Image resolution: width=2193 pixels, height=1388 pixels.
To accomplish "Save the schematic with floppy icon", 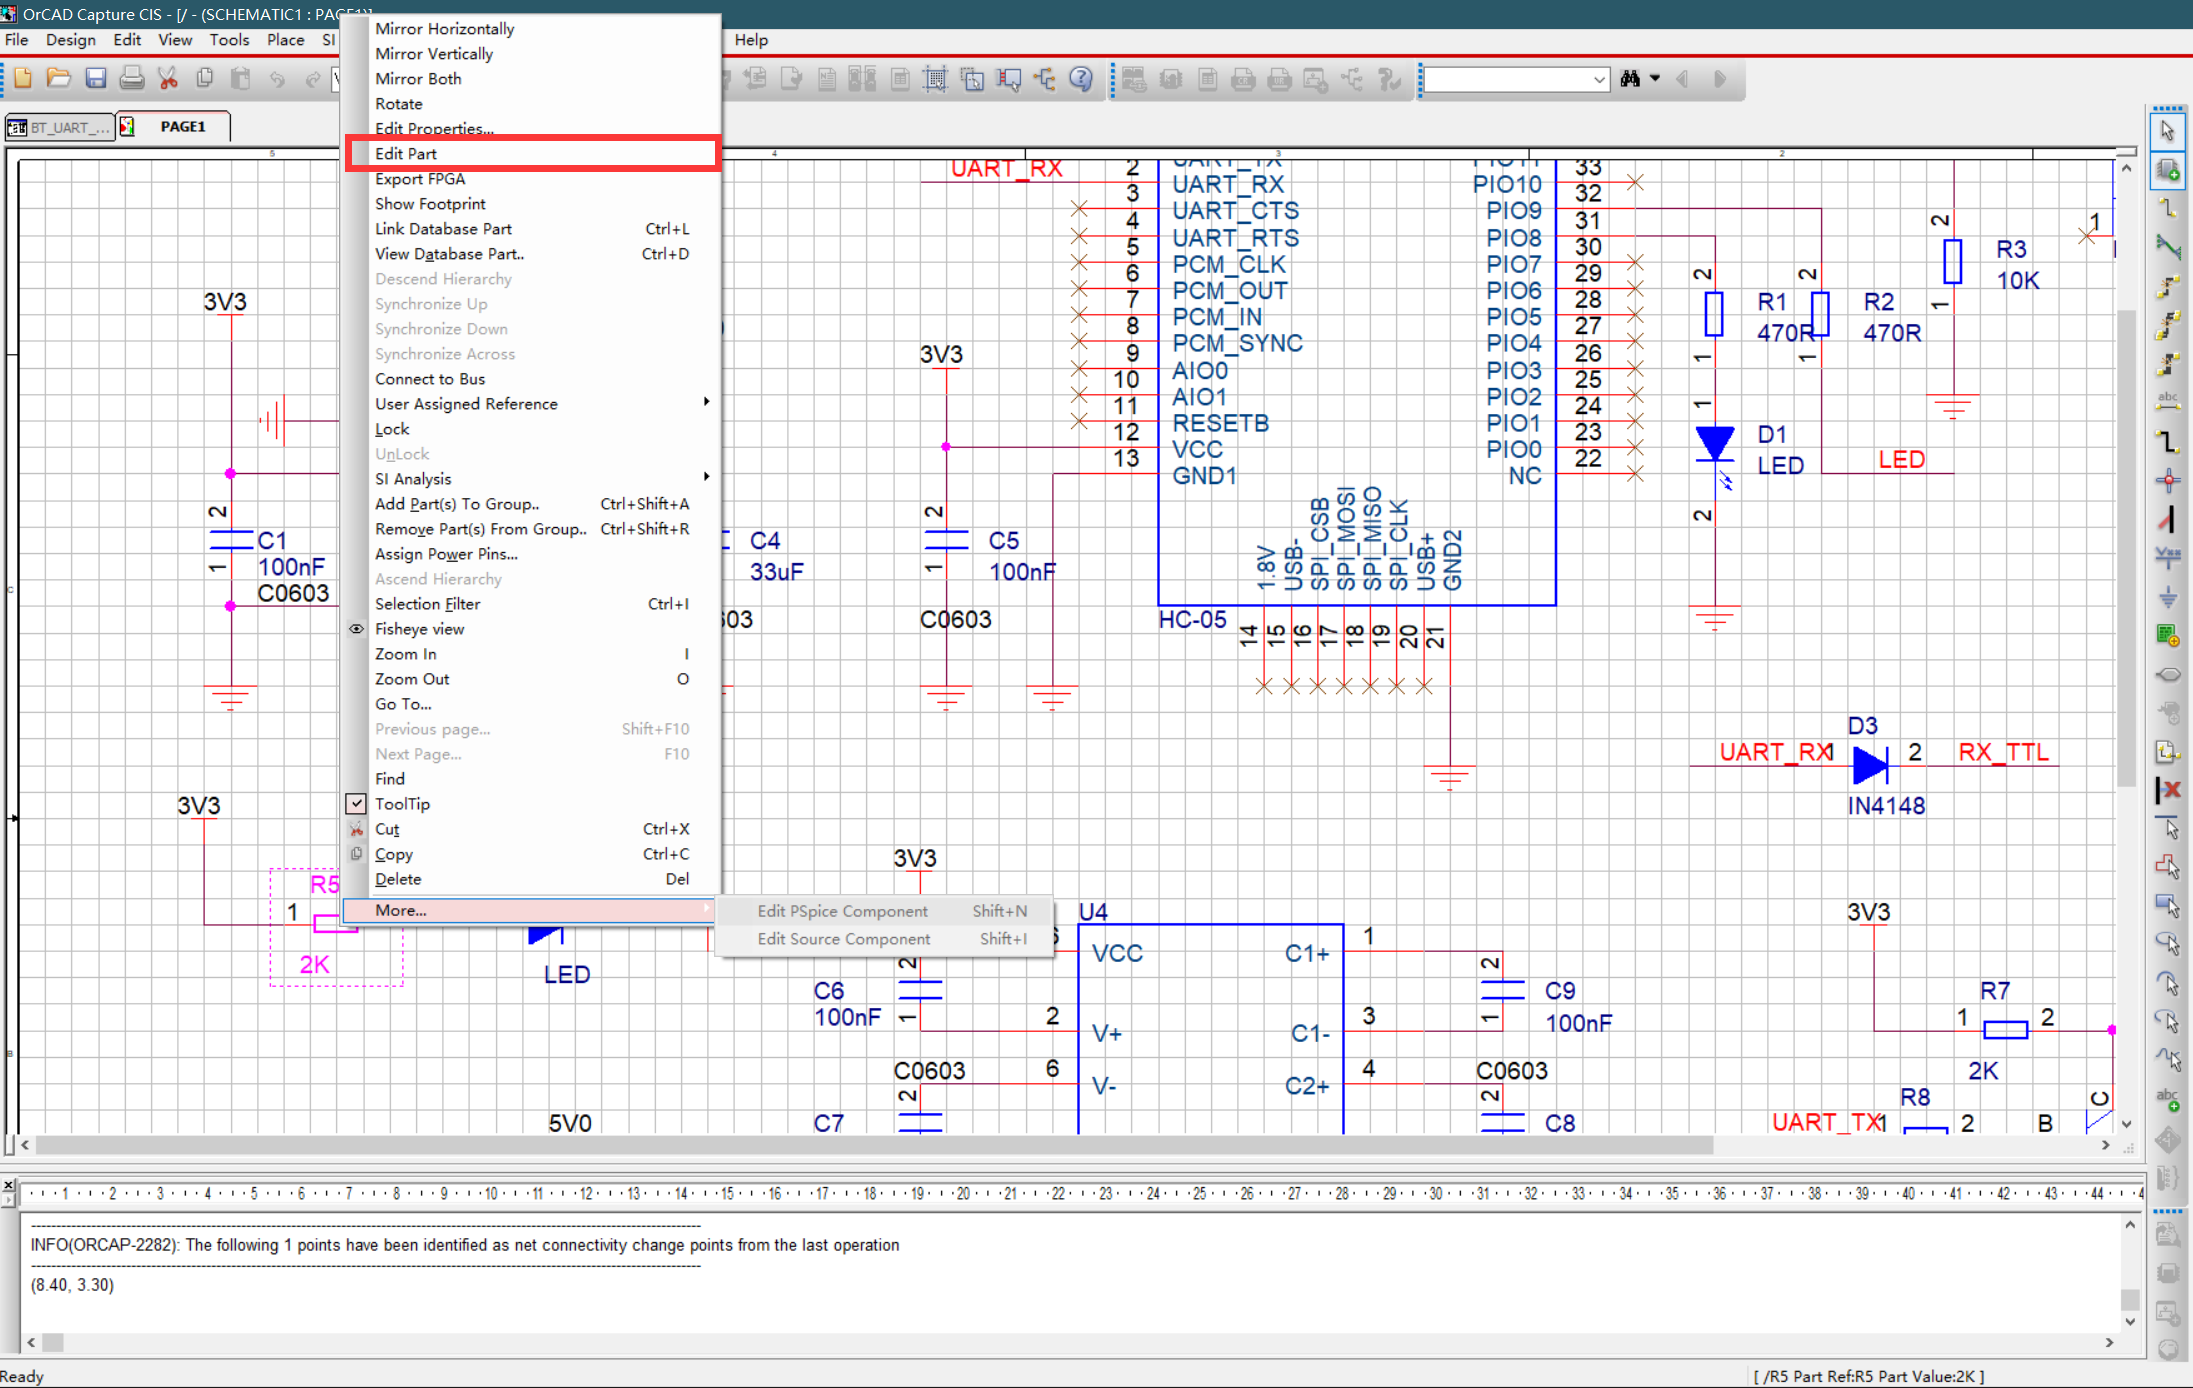I will click(96, 79).
